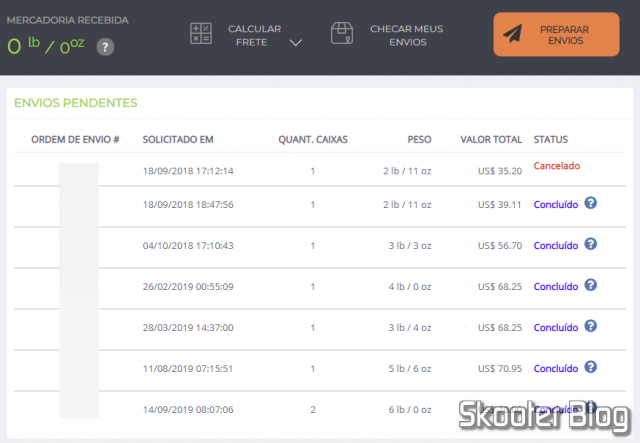Open Concluído link for 3 lb / 4 oz order

click(x=556, y=328)
